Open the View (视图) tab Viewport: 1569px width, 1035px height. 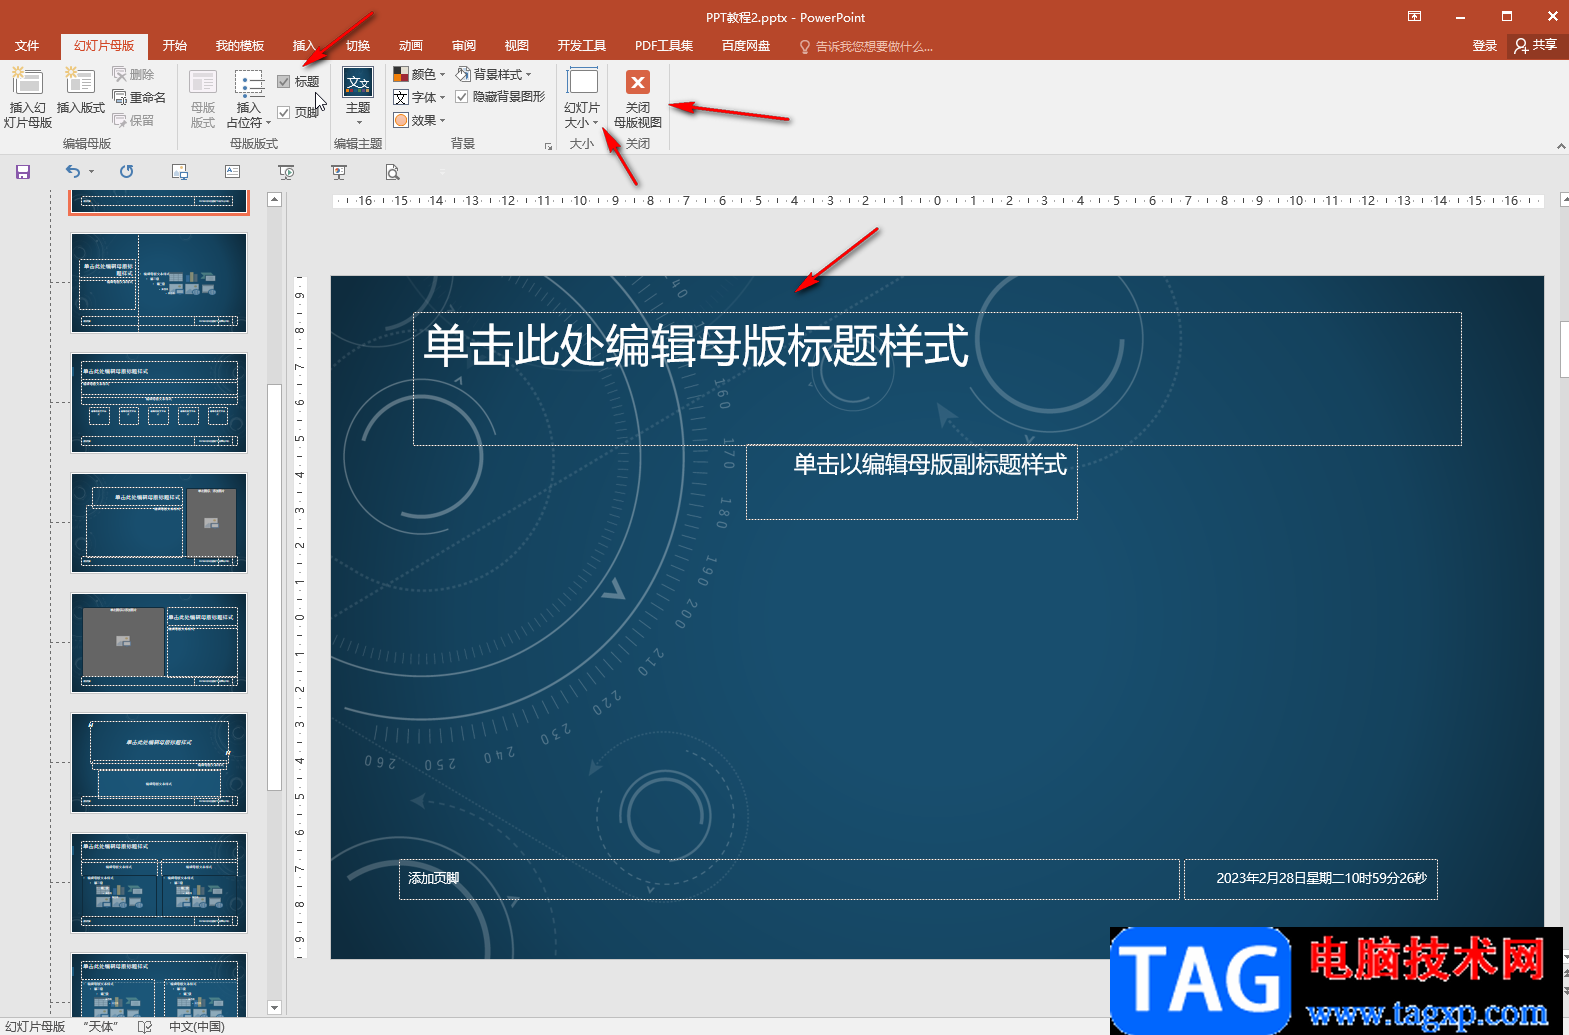(517, 46)
